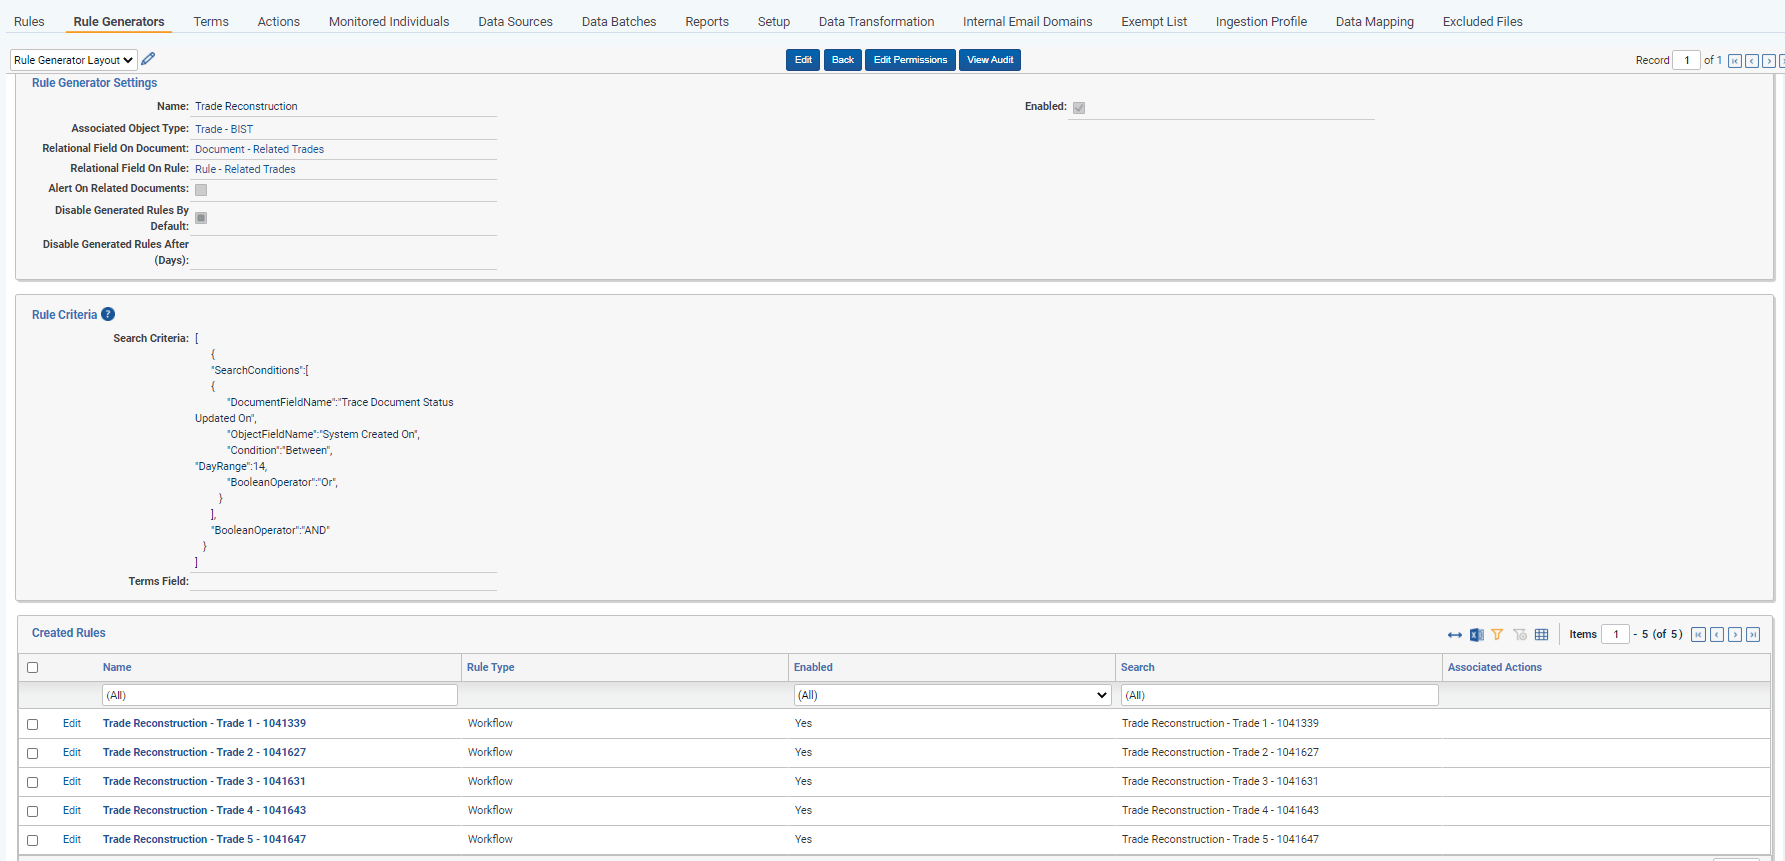
Task: Open the Rules tab
Action: point(29,21)
